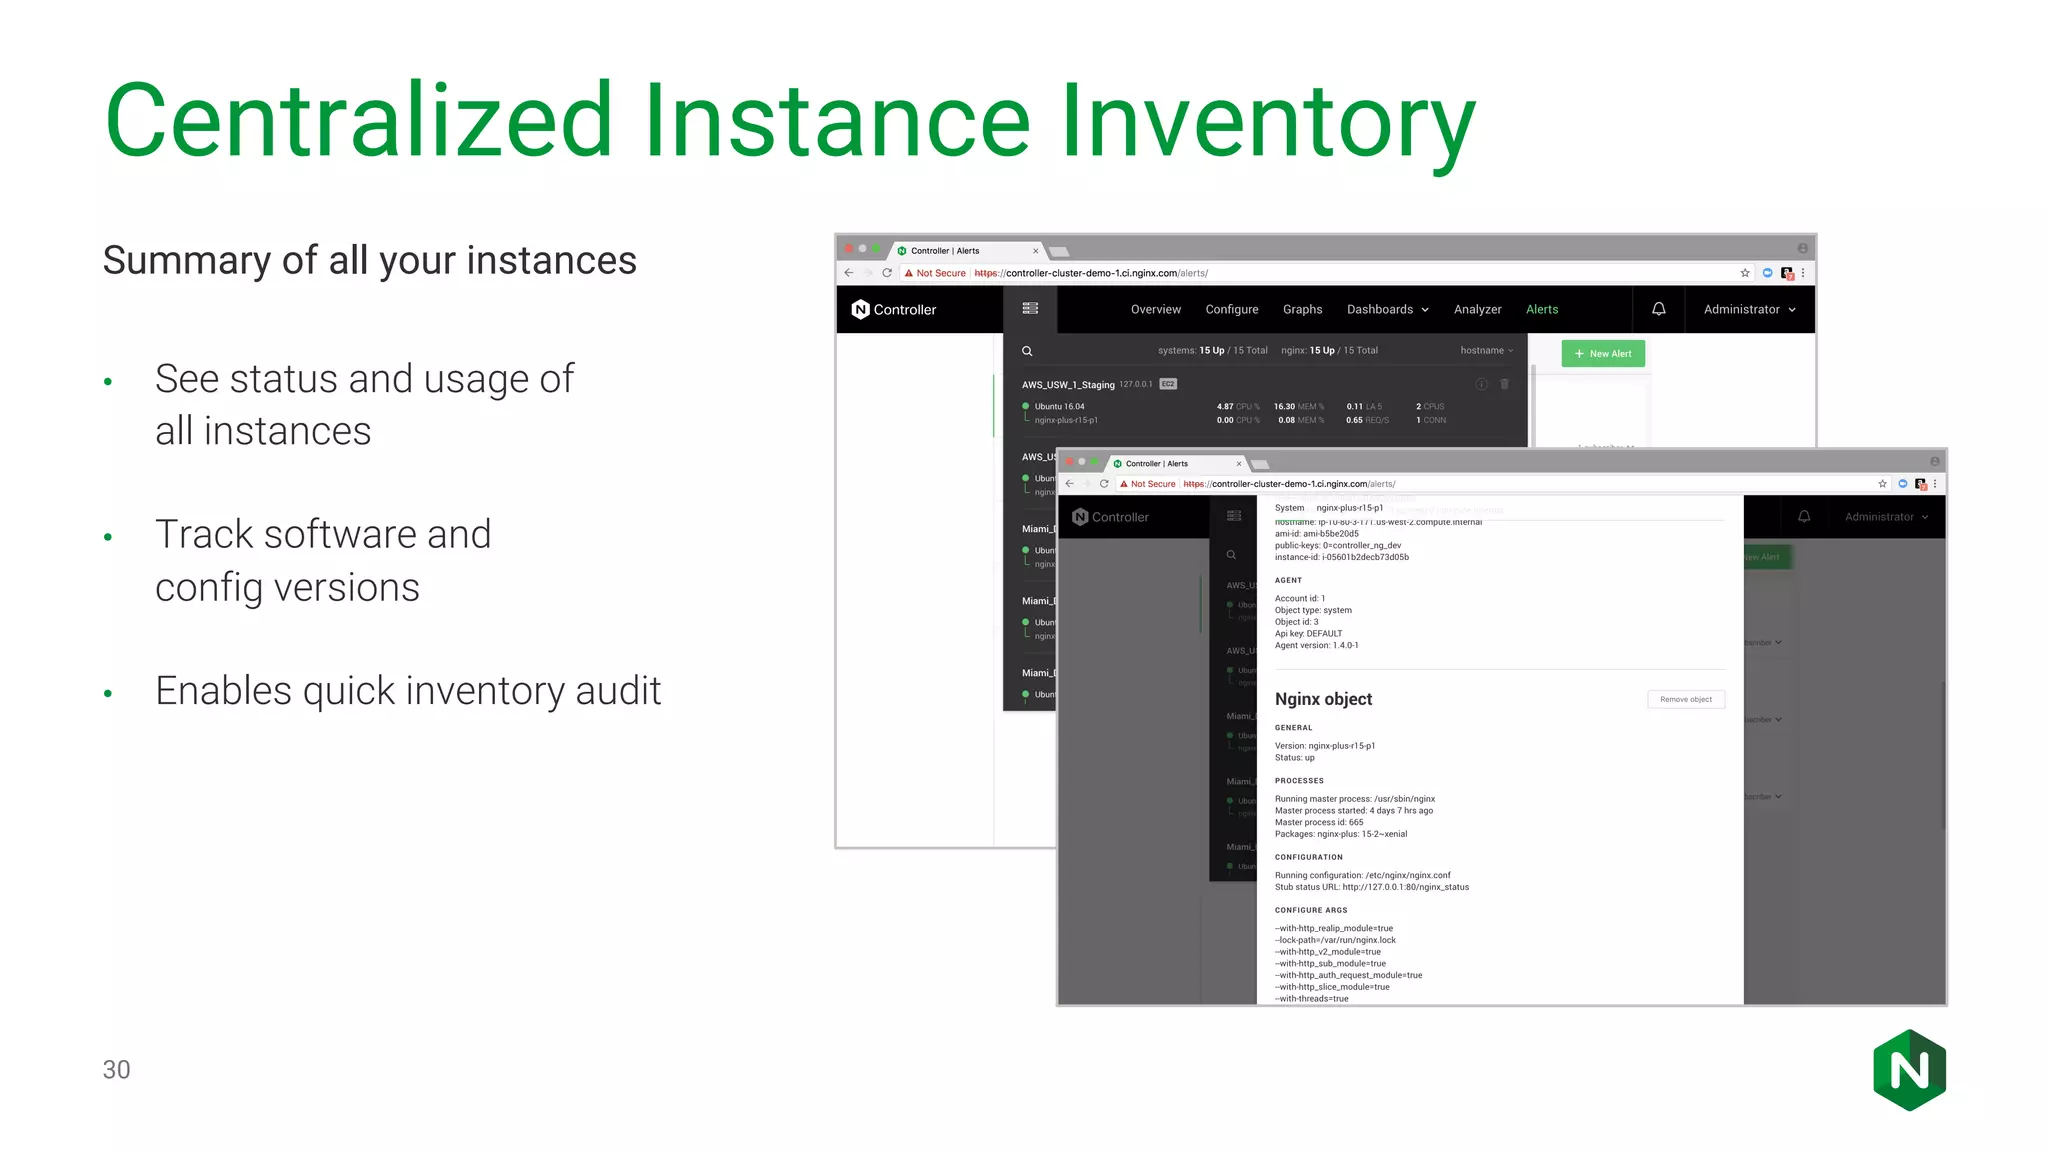
Task: Click nginx: 15 Up / 15 Total status
Action: (1329, 351)
